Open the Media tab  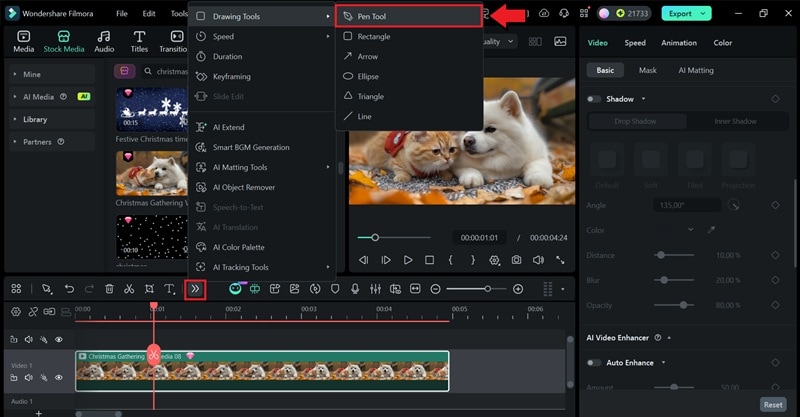click(23, 41)
